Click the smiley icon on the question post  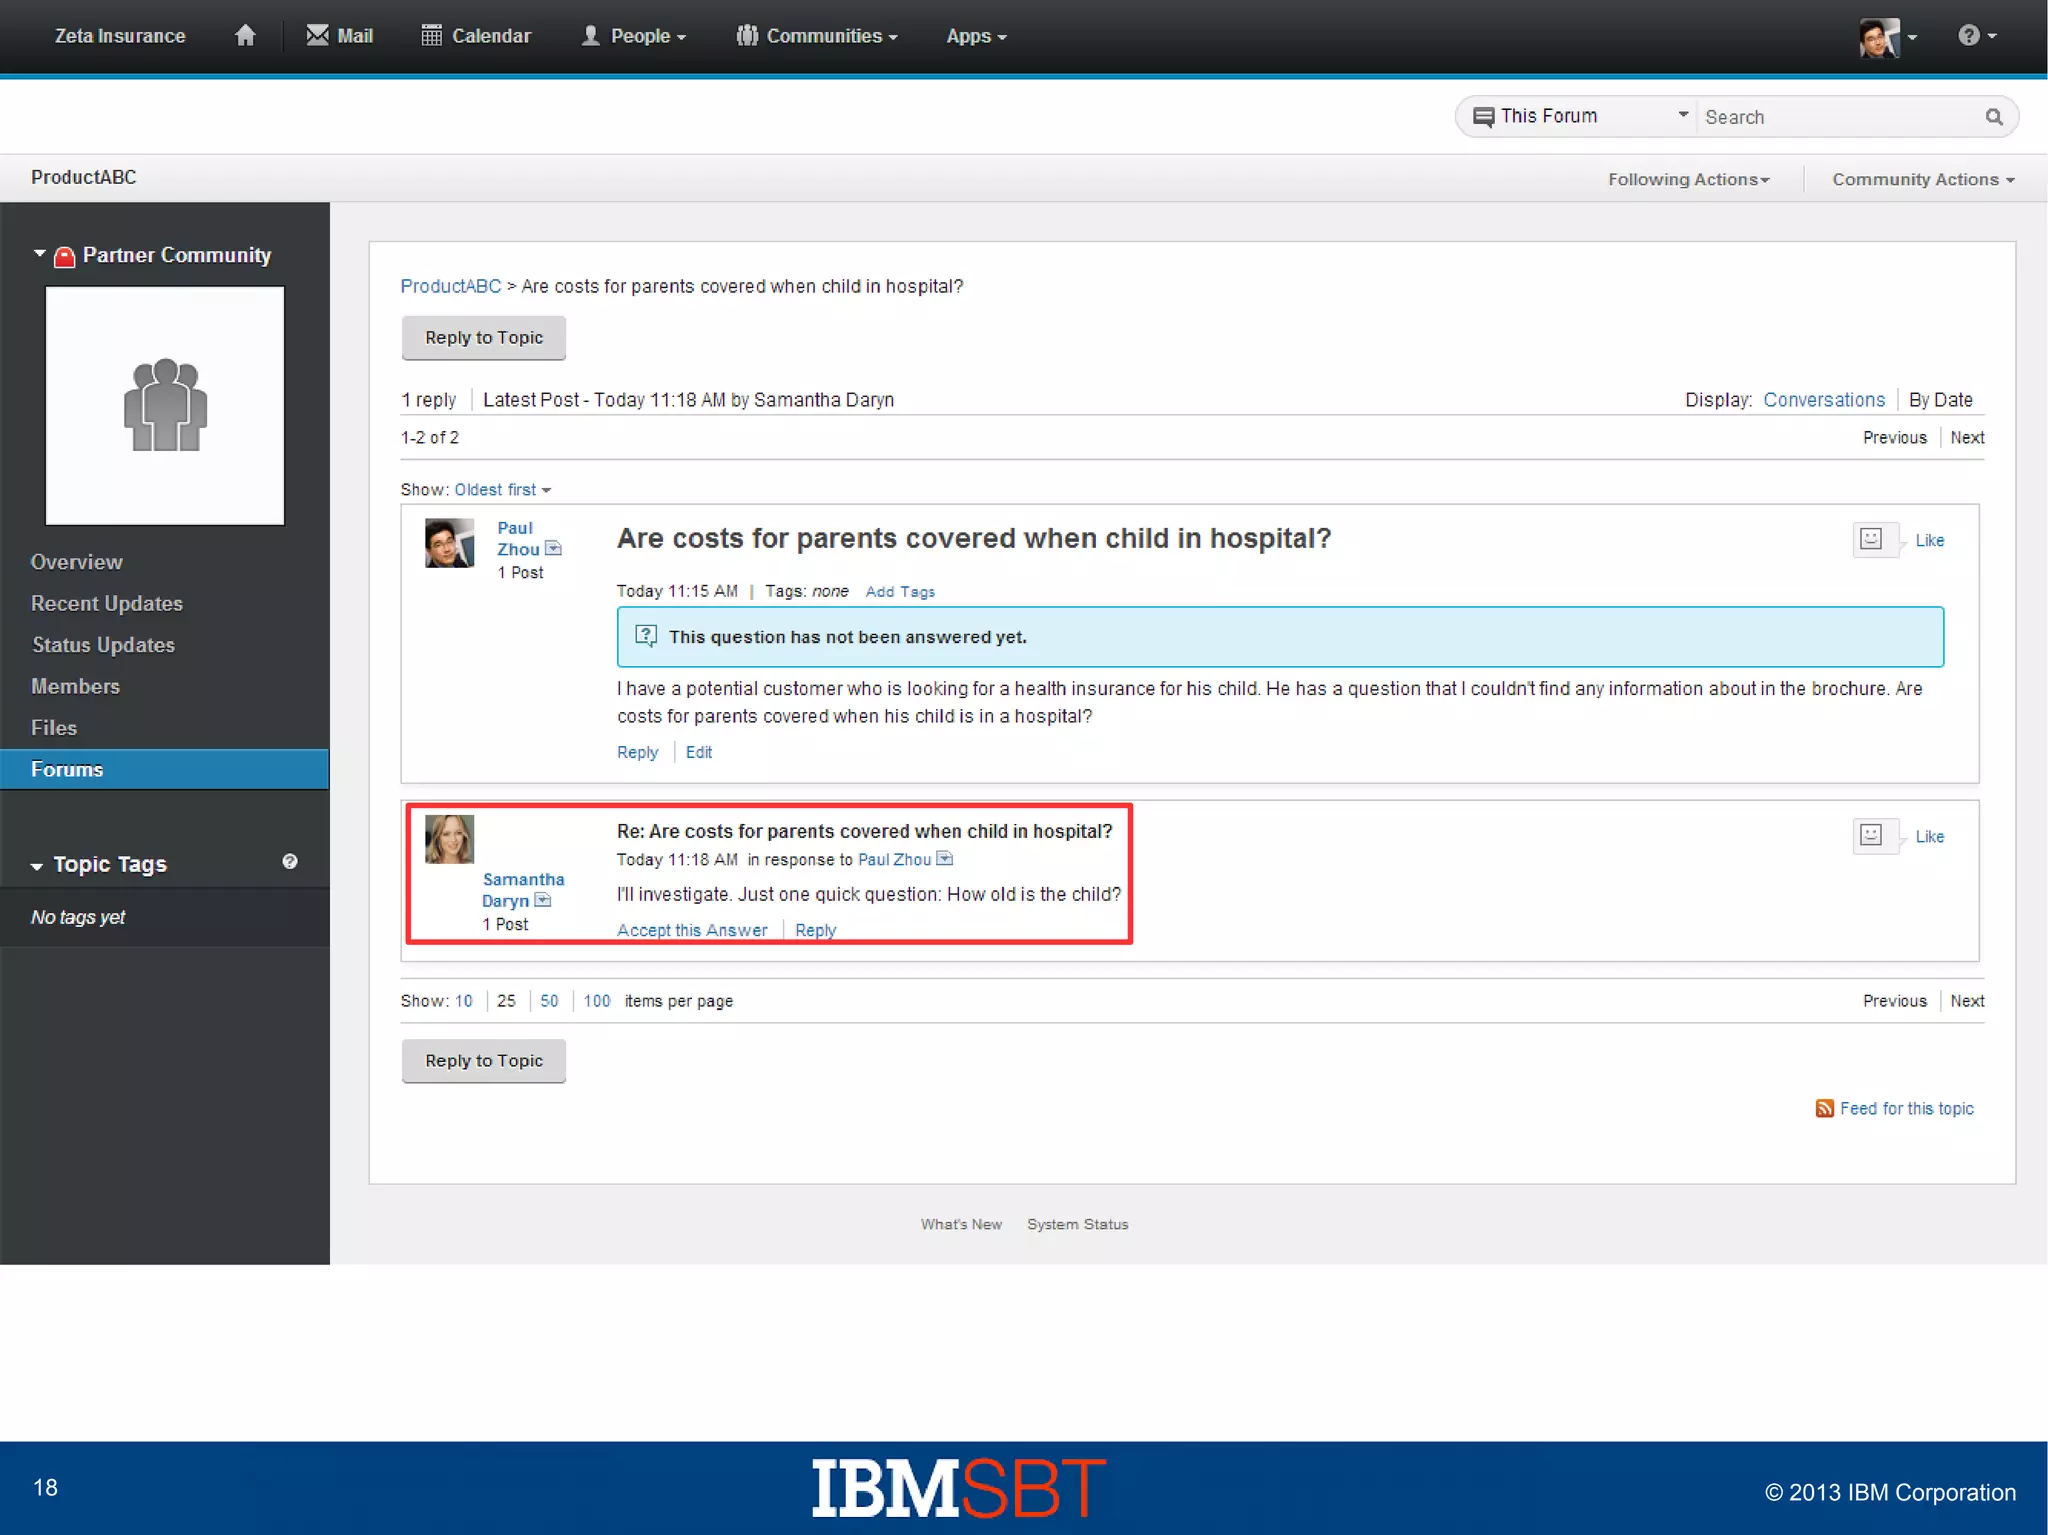point(1871,540)
